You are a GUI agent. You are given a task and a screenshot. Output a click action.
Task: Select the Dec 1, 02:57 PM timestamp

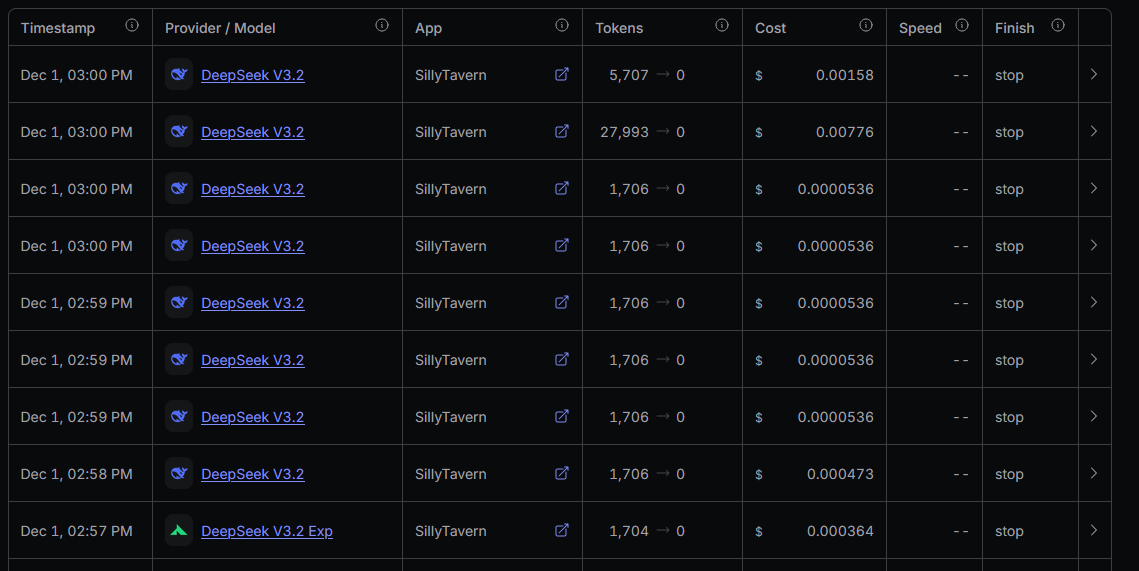tap(76, 531)
